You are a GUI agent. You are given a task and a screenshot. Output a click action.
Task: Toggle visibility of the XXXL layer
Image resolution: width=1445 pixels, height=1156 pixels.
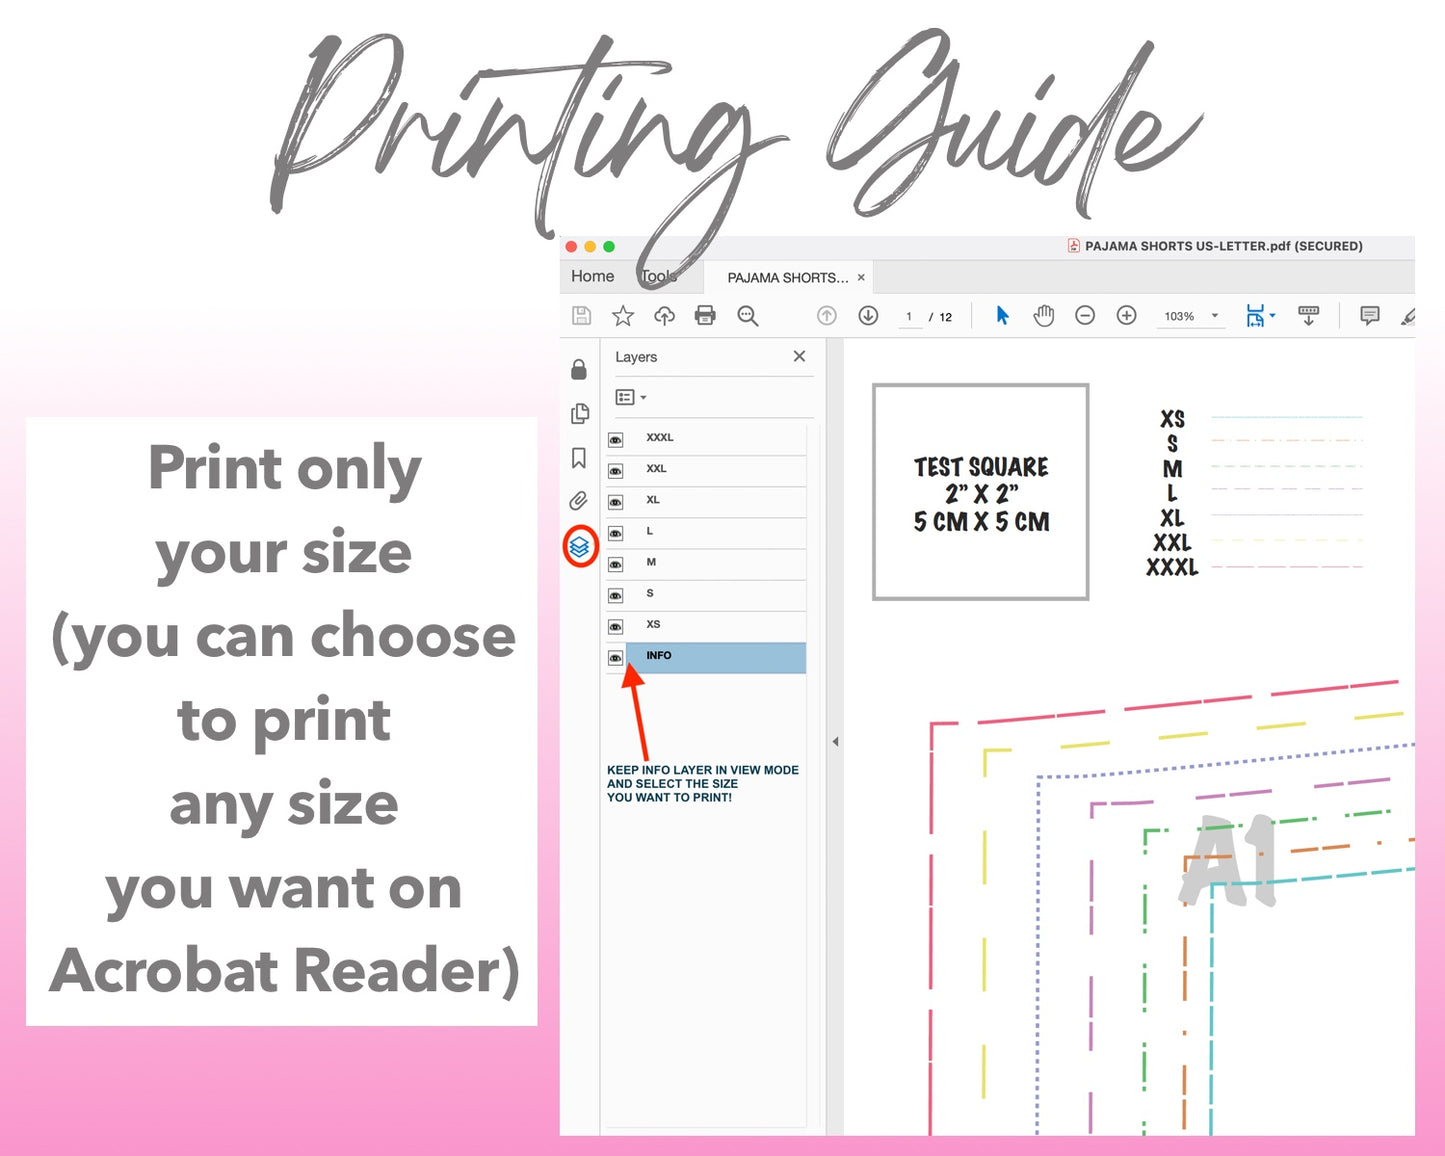pyautogui.click(x=616, y=440)
